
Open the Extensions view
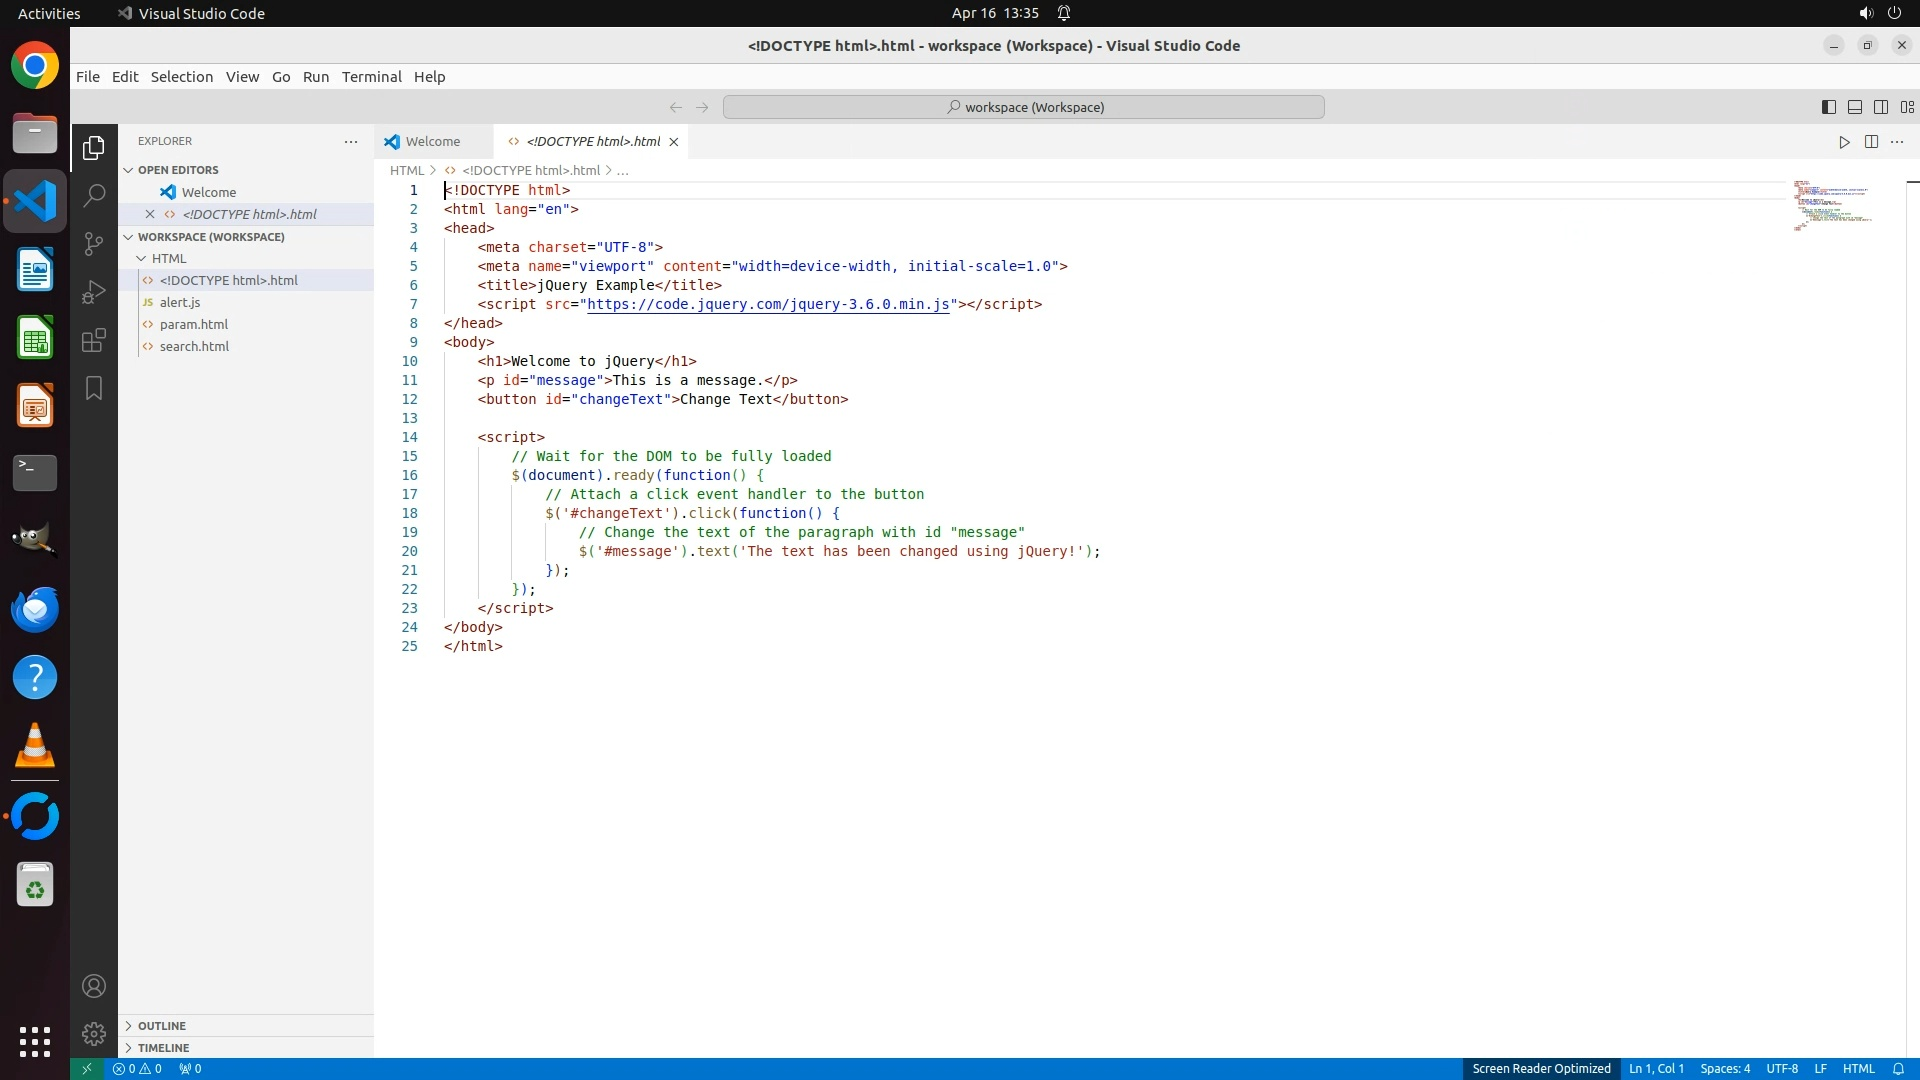pyautogui.click(x=94, y=340)
